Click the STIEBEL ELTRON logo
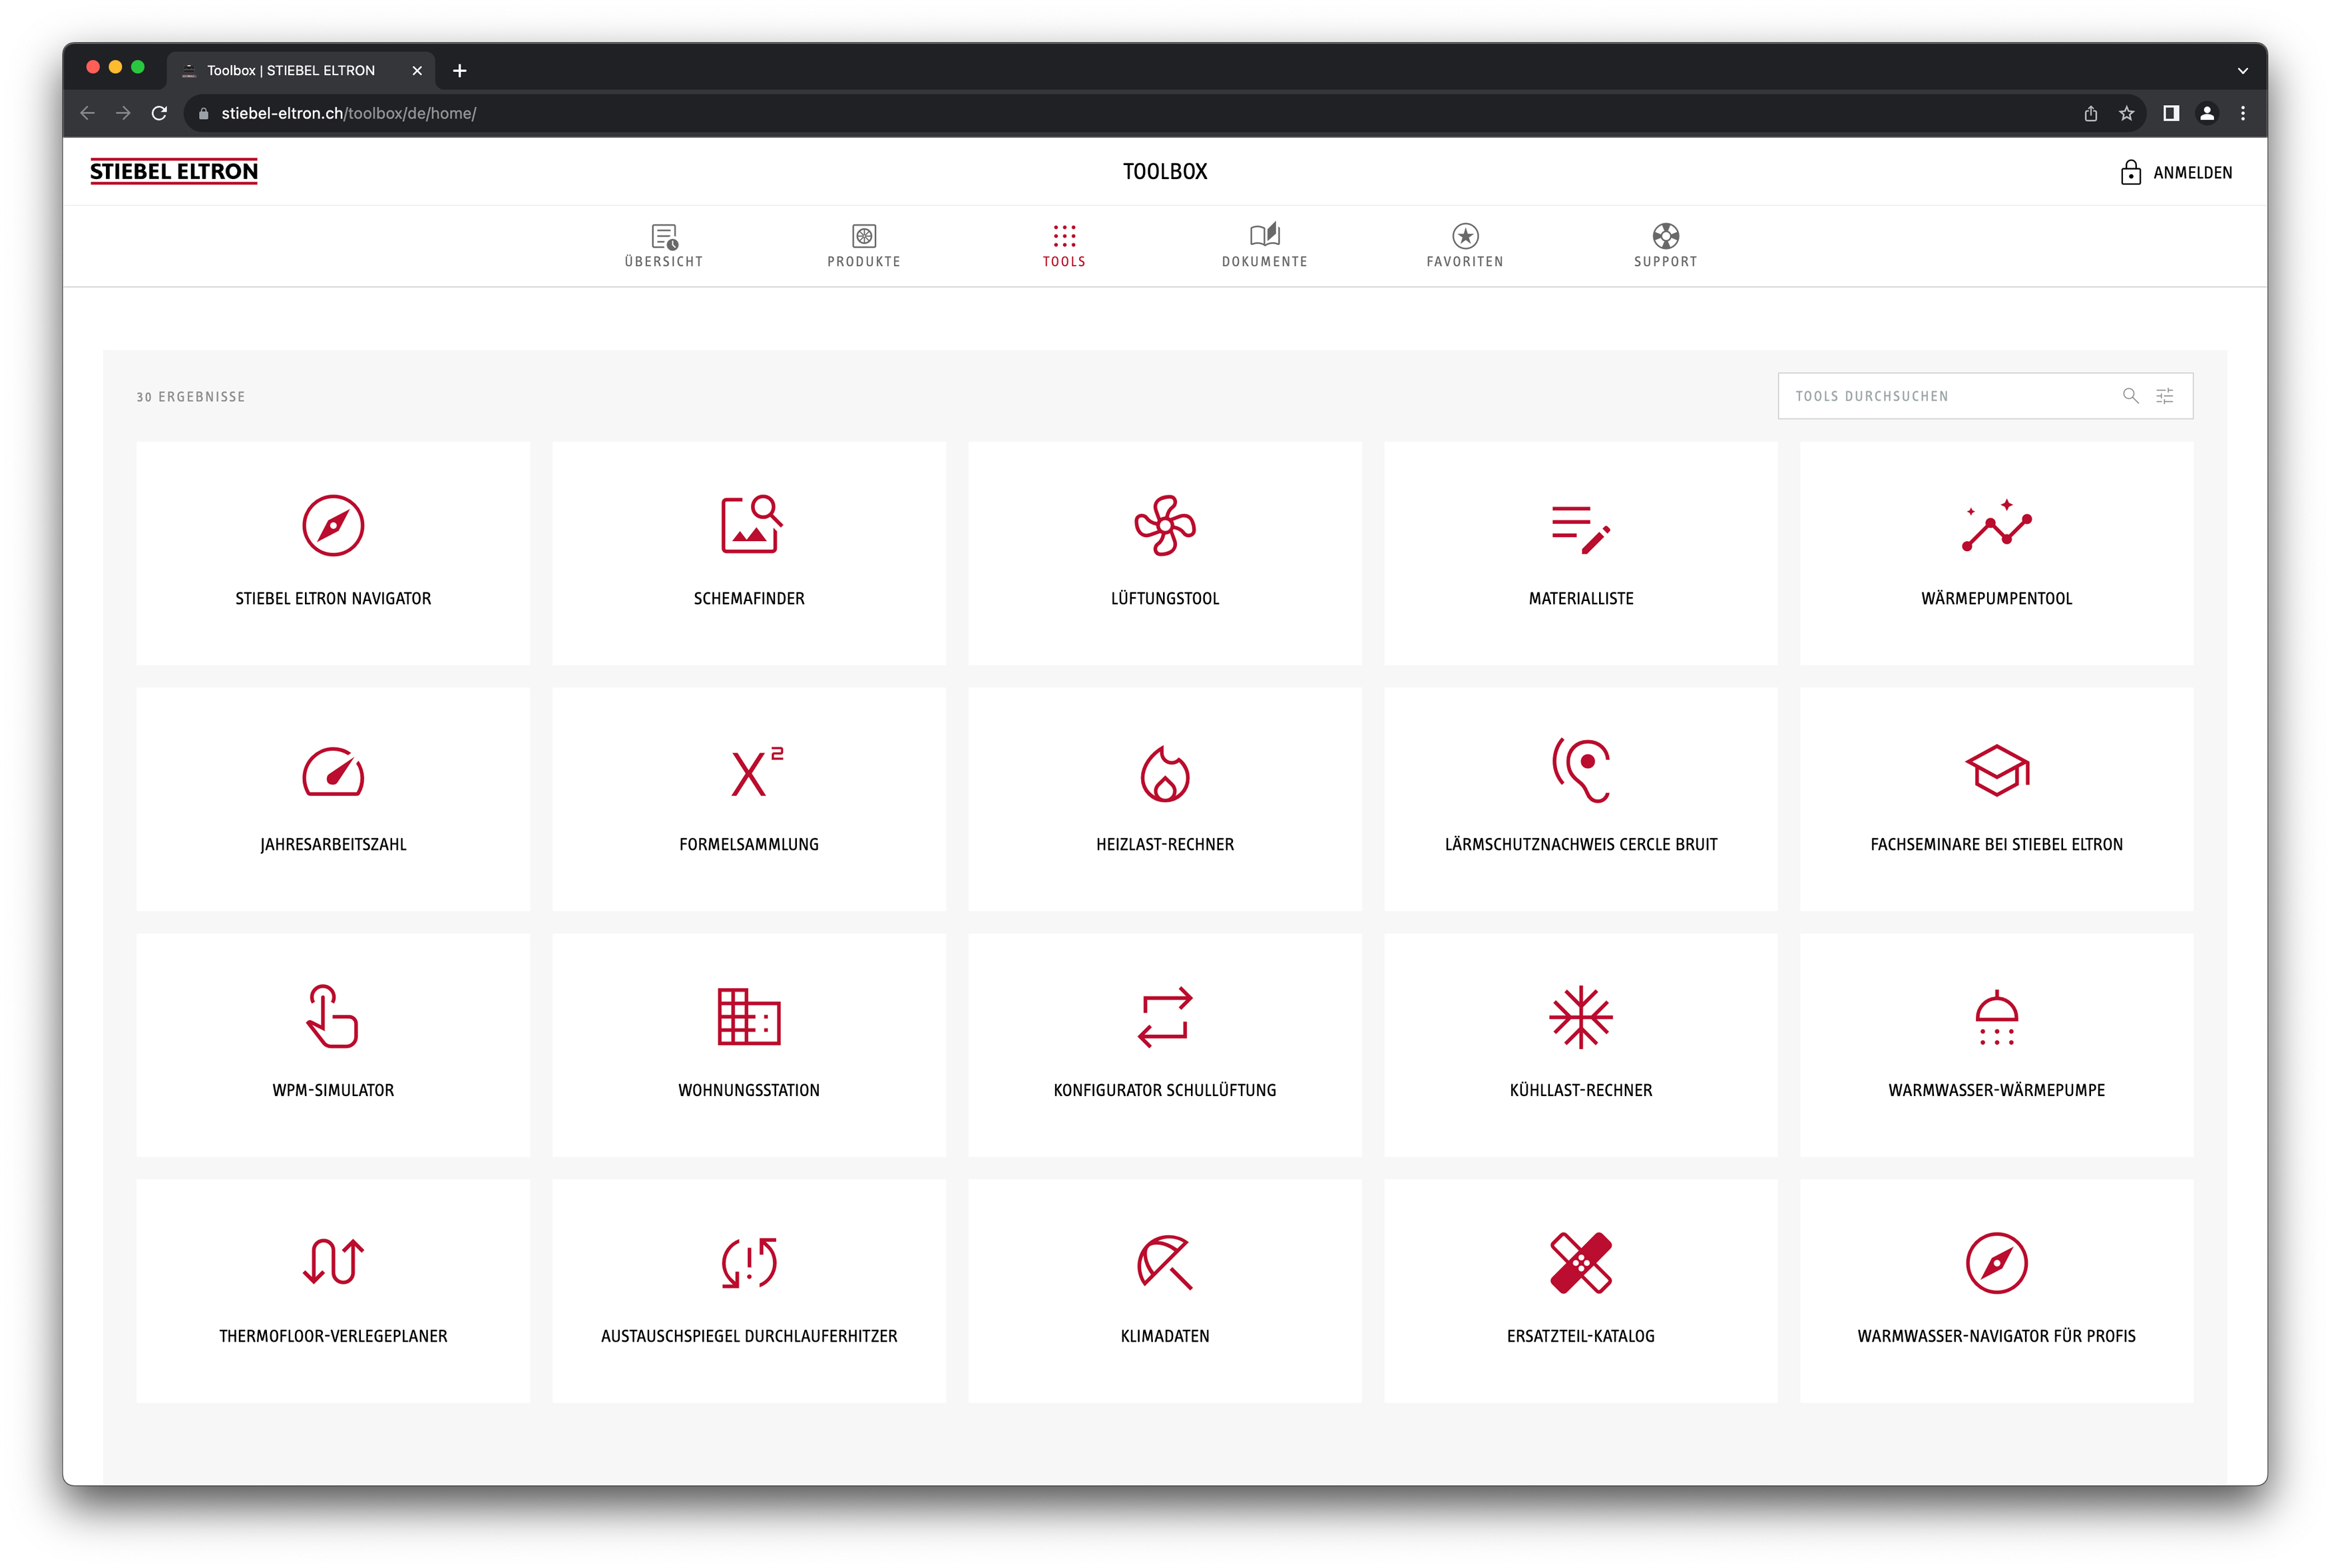Viewport: 2330px width, 1568px height. [x=174, y=172]
